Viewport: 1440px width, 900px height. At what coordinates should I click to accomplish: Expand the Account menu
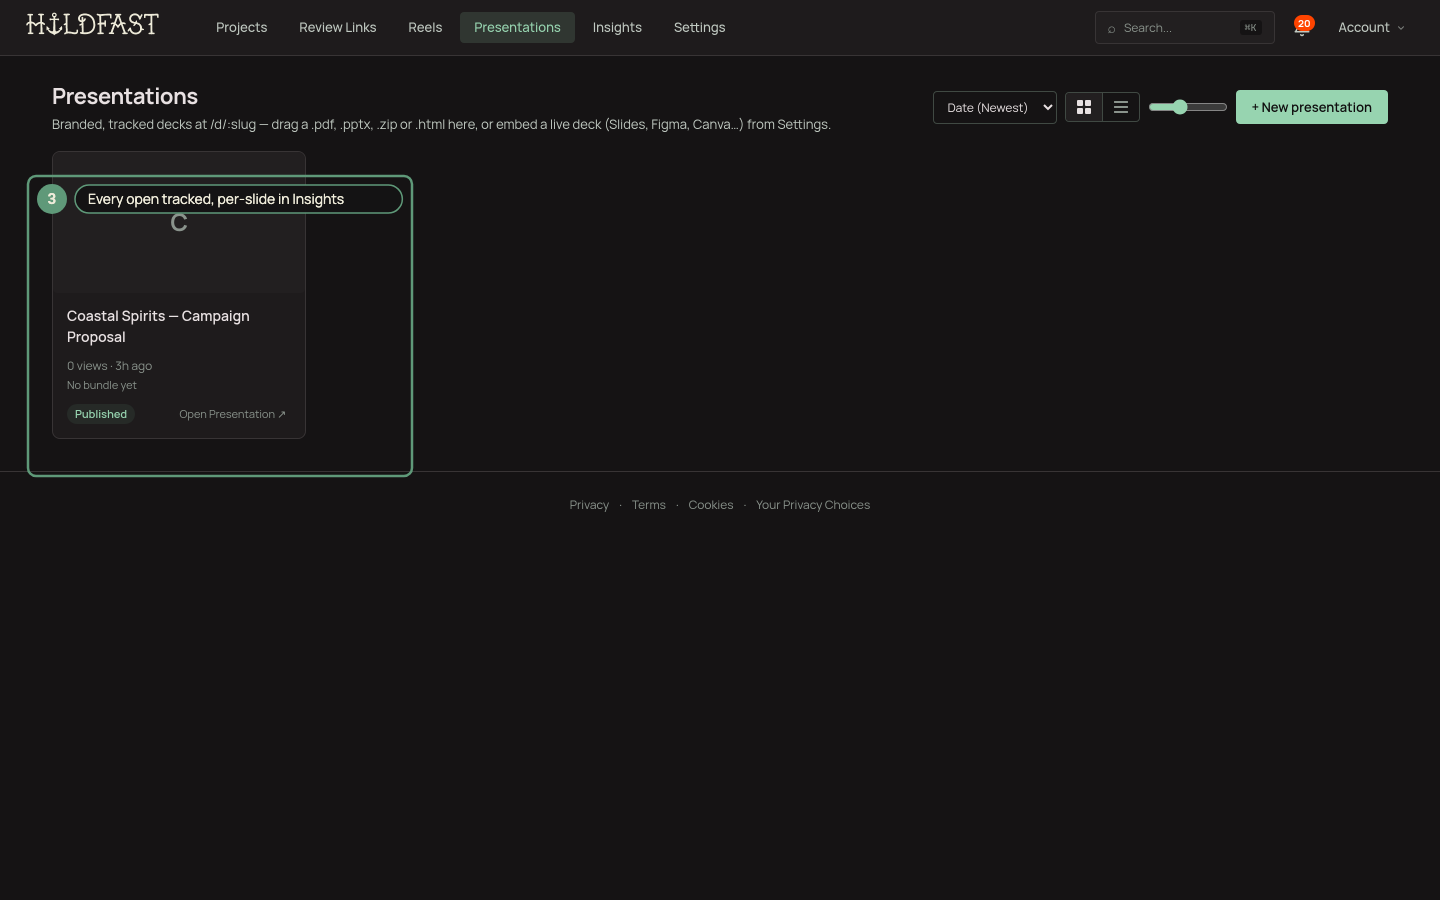click(1371, 27)
